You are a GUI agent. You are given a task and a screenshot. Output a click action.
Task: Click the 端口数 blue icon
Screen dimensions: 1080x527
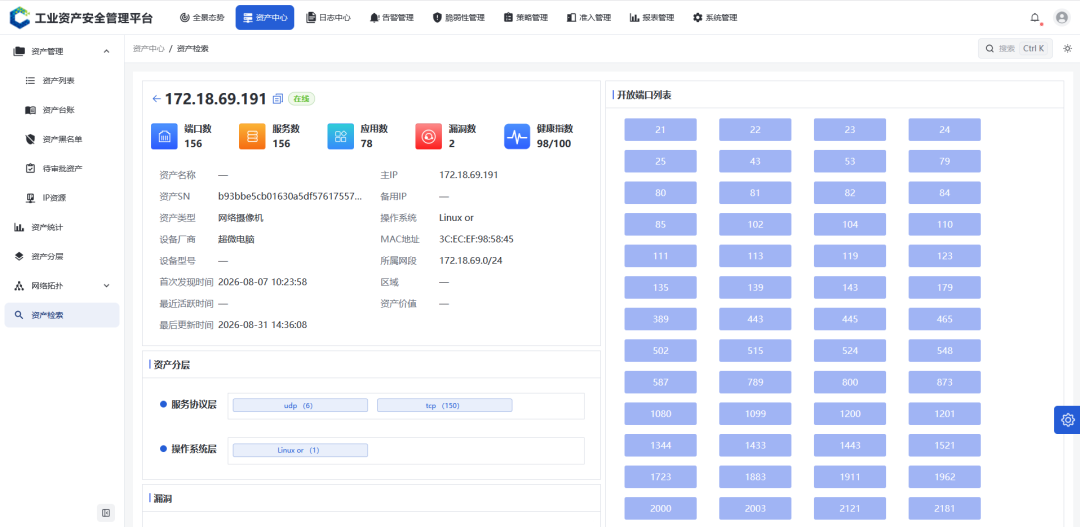(164, 136)
